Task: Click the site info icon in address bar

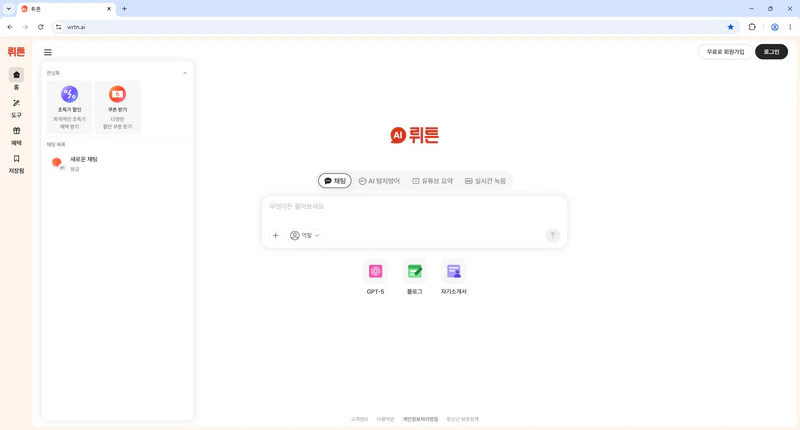Action: pos(59,27)
